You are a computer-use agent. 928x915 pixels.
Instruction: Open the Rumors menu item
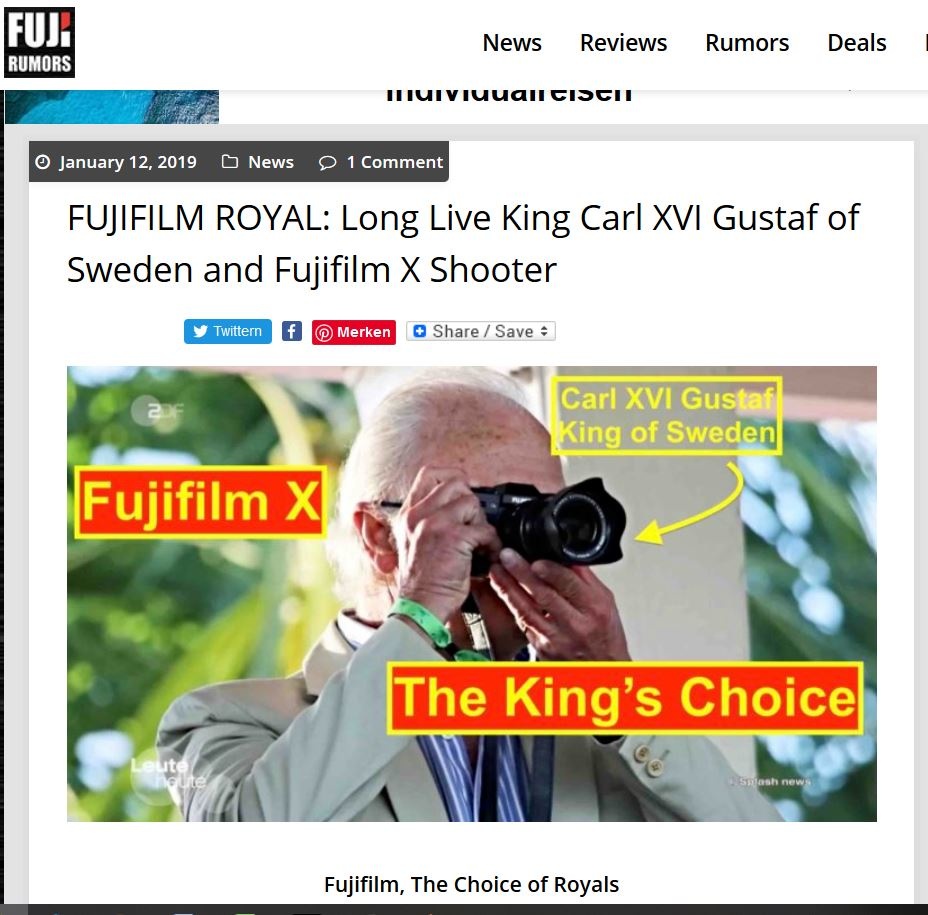click(747, 43)
